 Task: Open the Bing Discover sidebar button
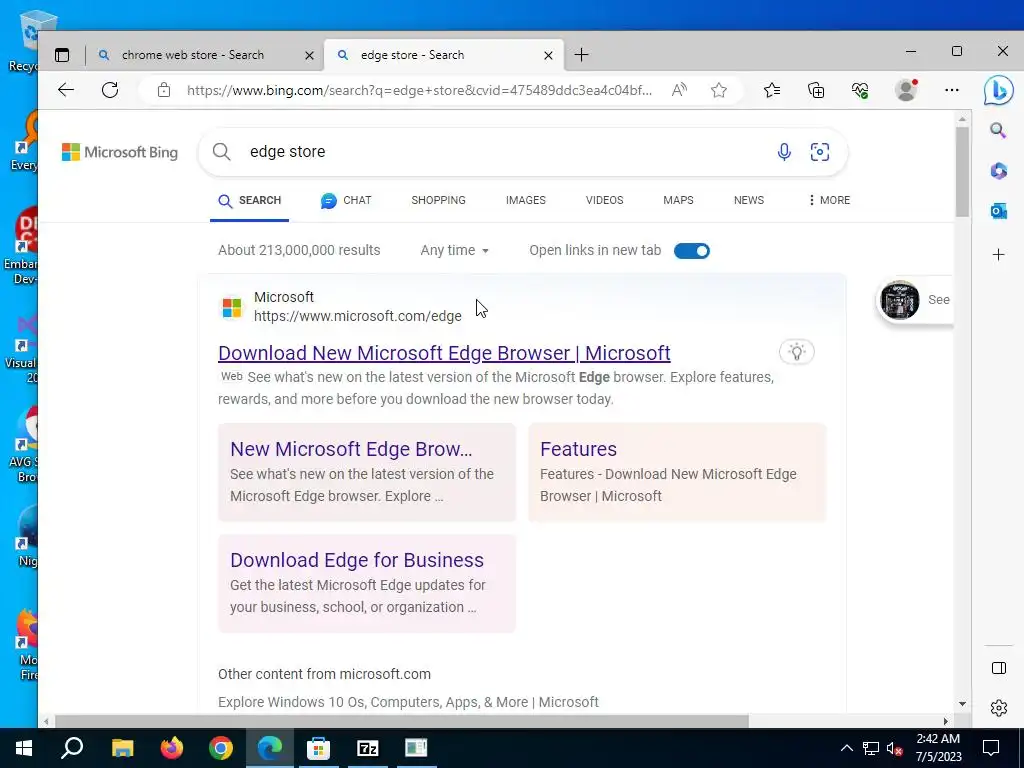click(x=999, y=90)
